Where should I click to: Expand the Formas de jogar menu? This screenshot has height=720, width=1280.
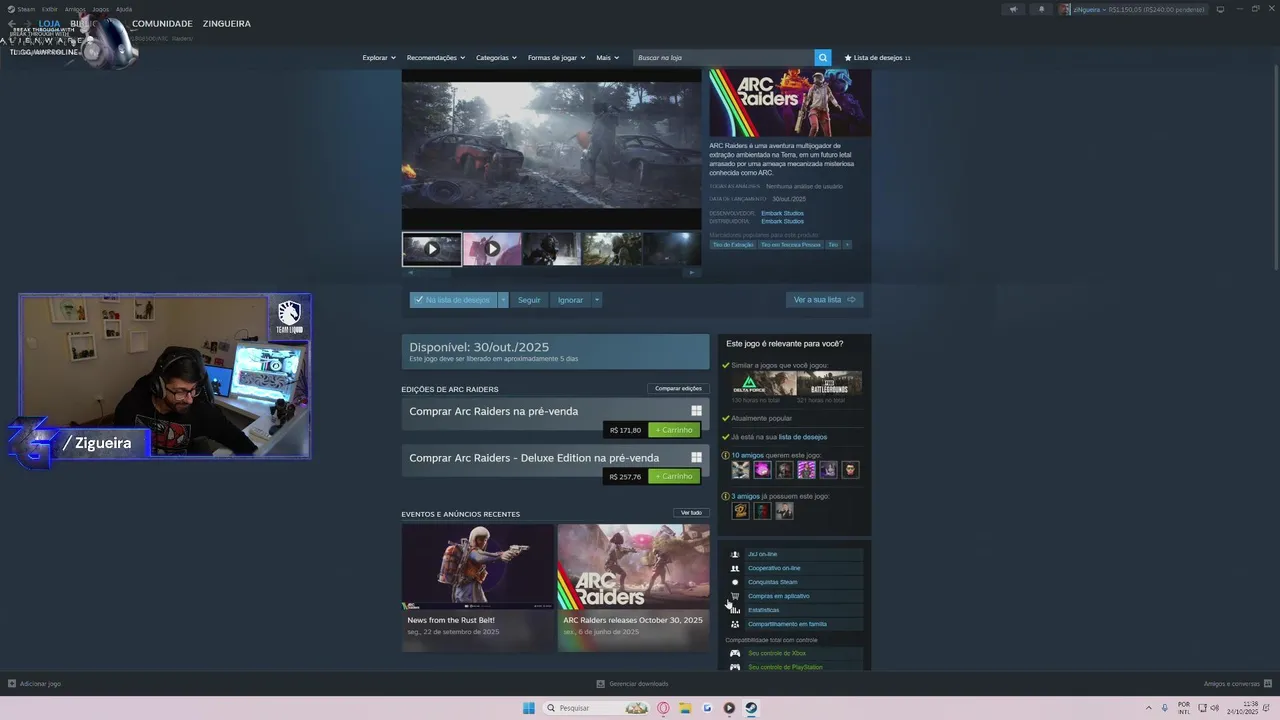coord(556,58)
